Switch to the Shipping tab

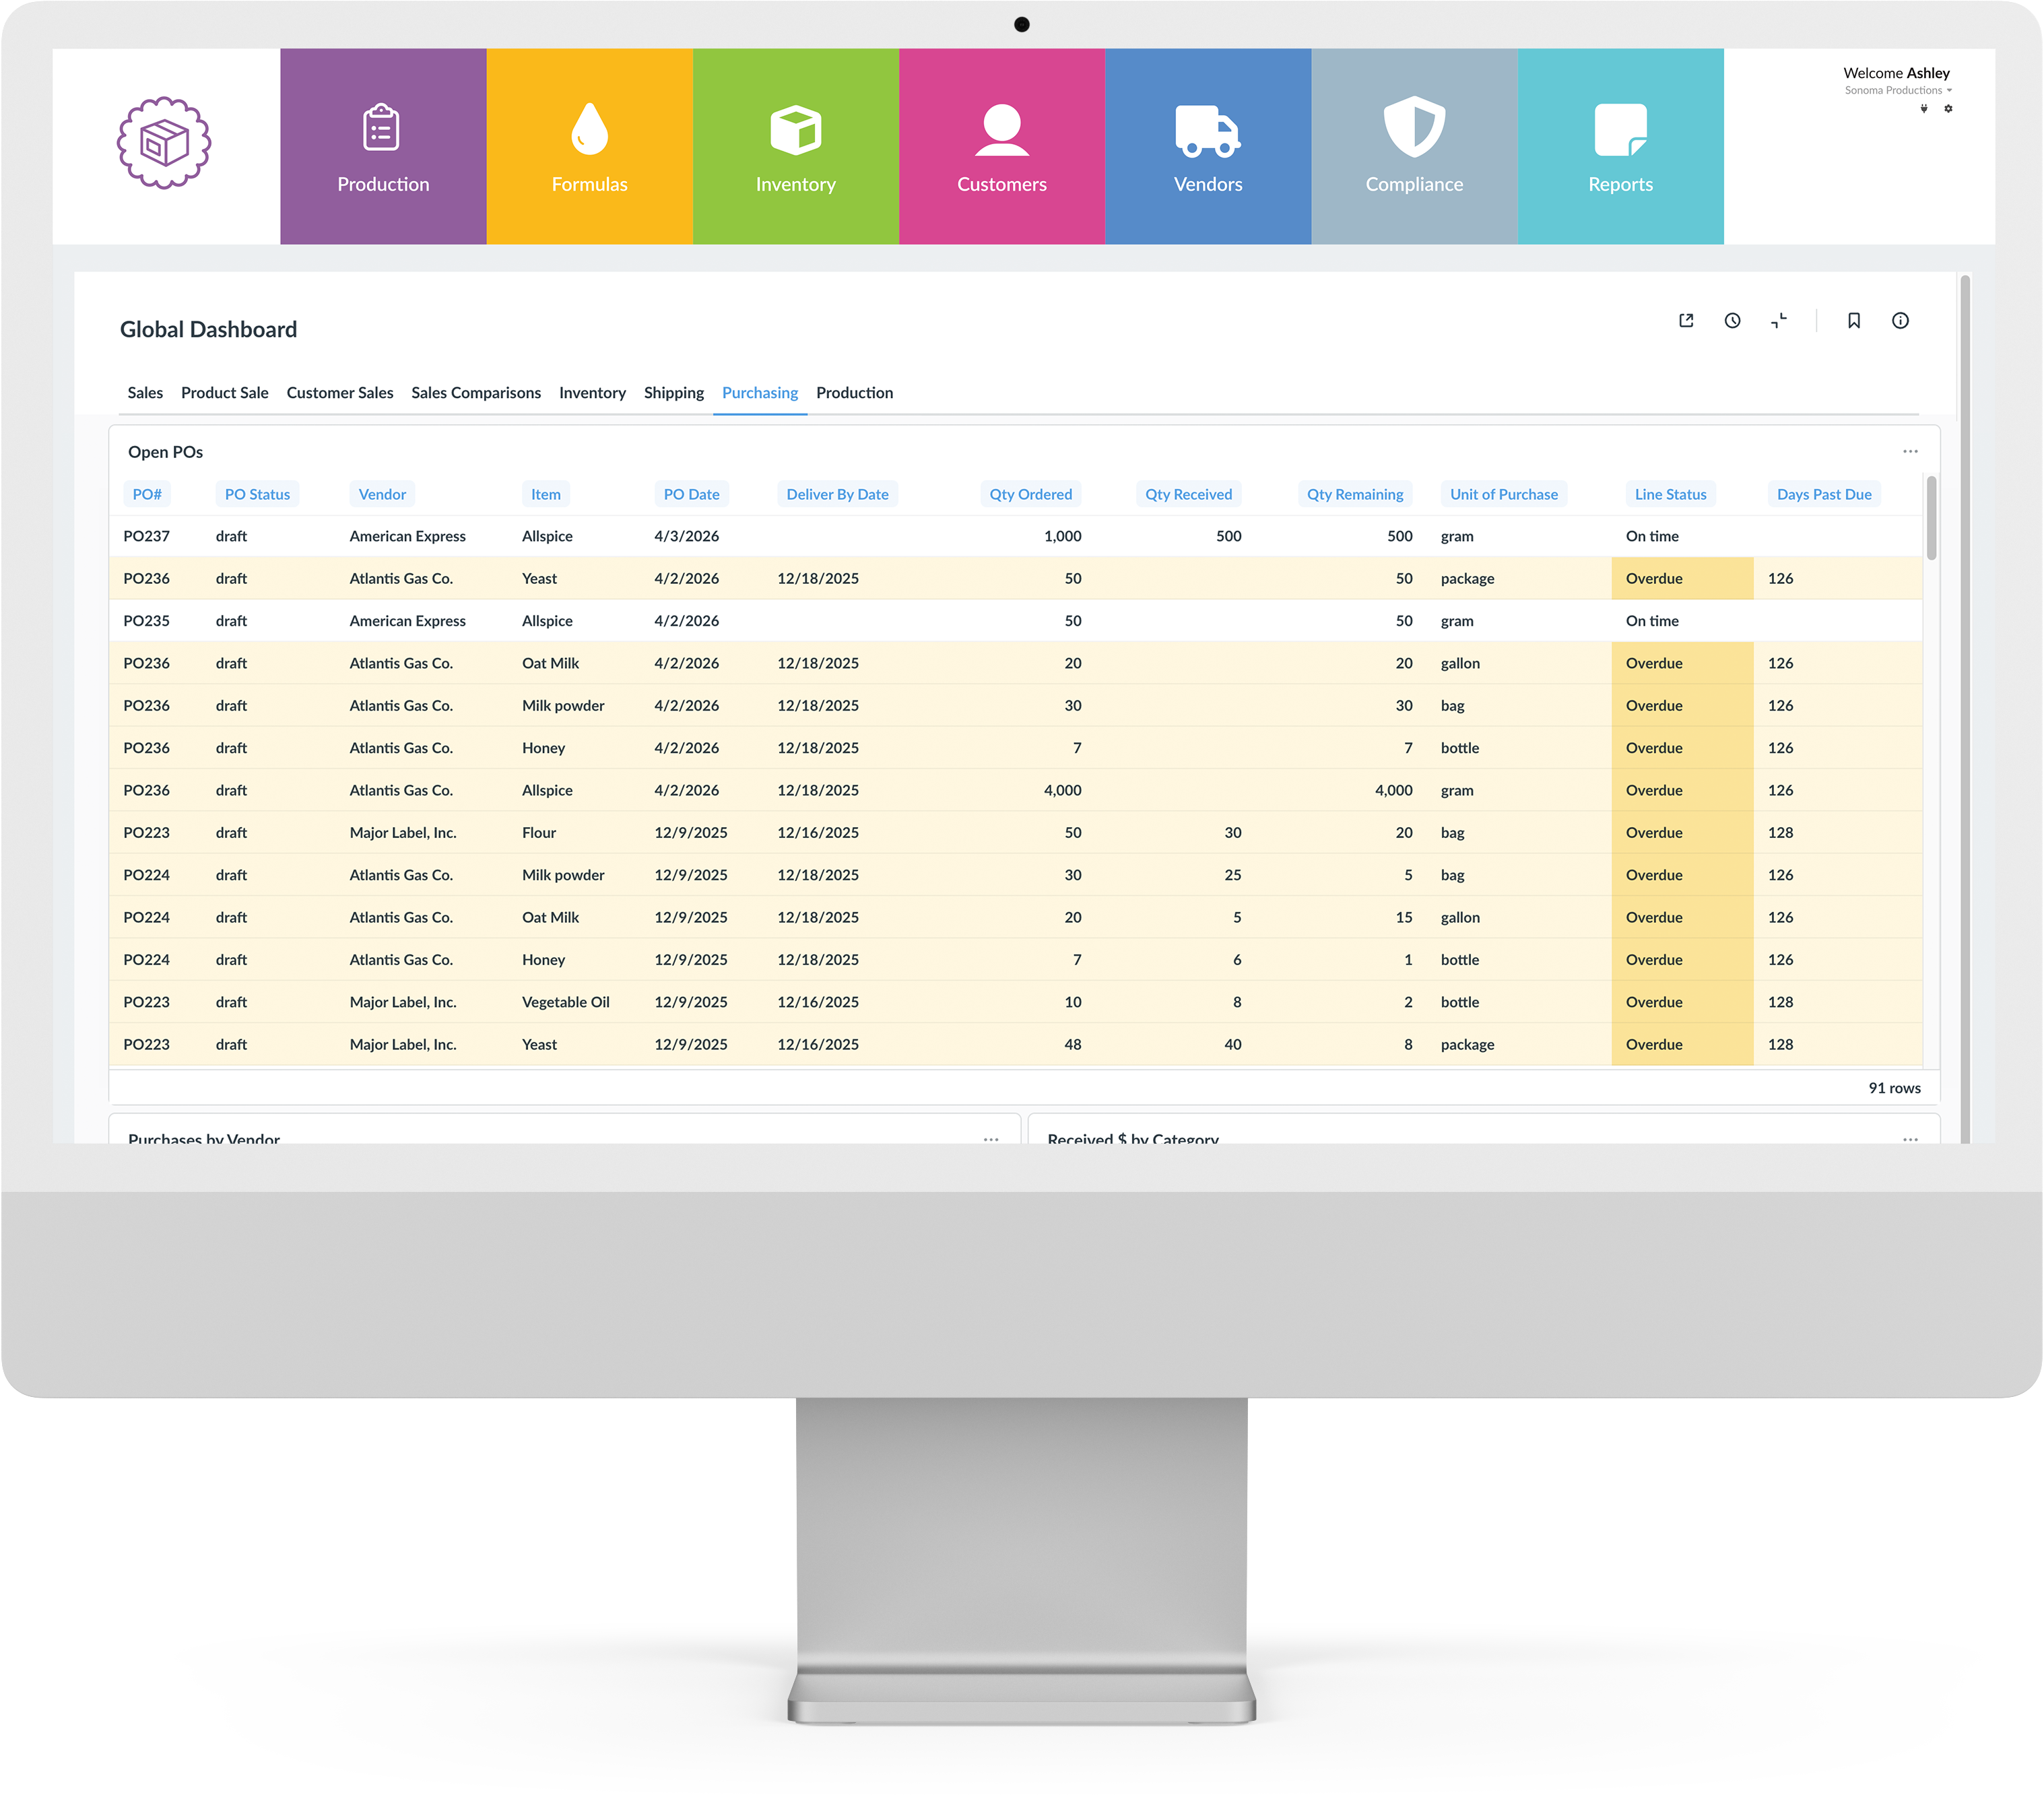coord(673,393)
